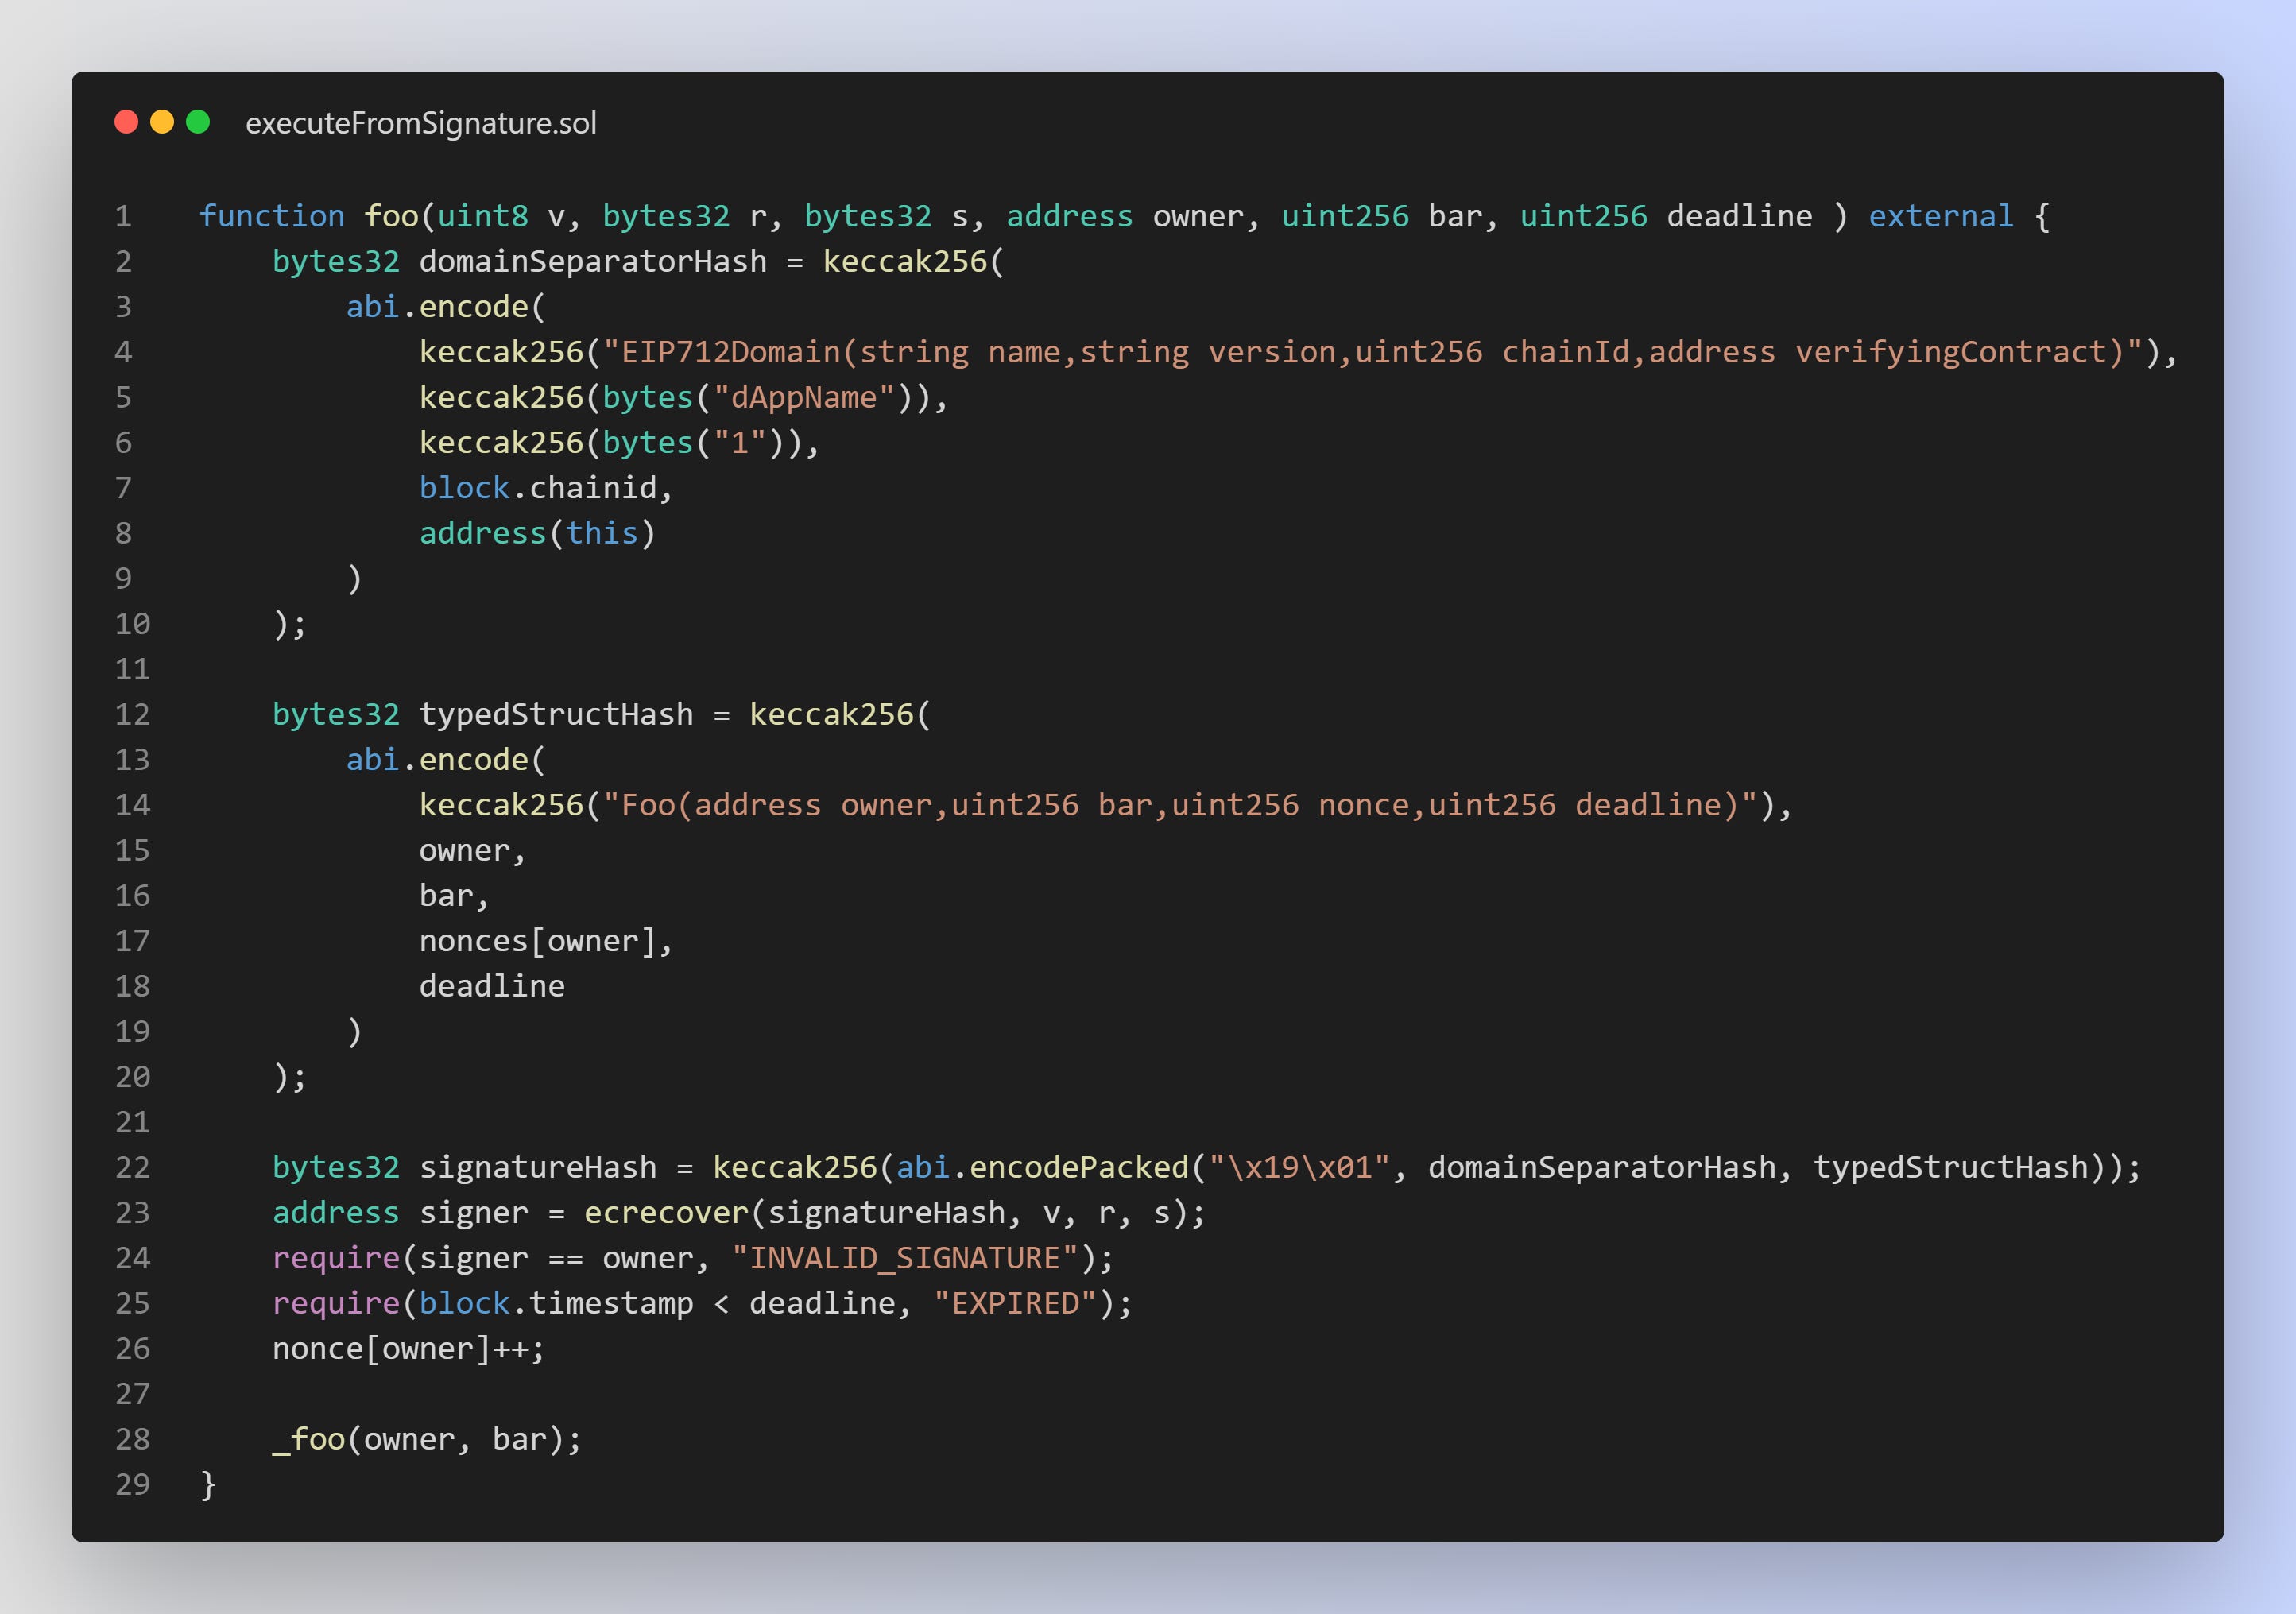This screenshot has height=1614, width=2296.
Task: Select the external keyword on line 1
Action: (1940, 215)
